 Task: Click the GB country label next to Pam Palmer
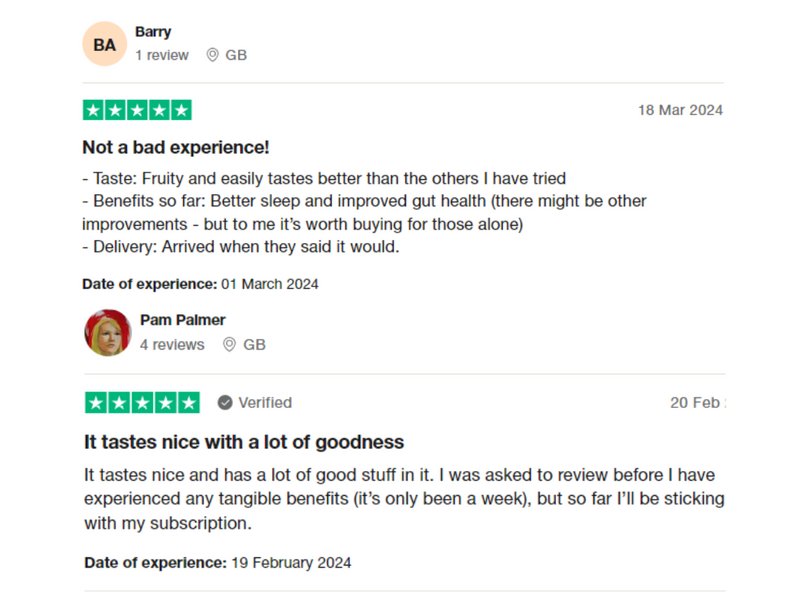coord(254,344)
